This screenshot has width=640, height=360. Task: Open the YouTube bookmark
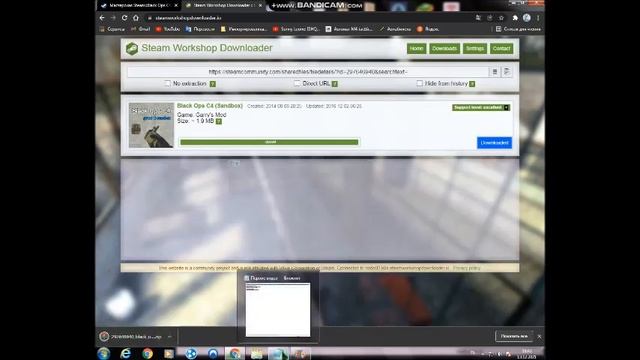[168, 29]
